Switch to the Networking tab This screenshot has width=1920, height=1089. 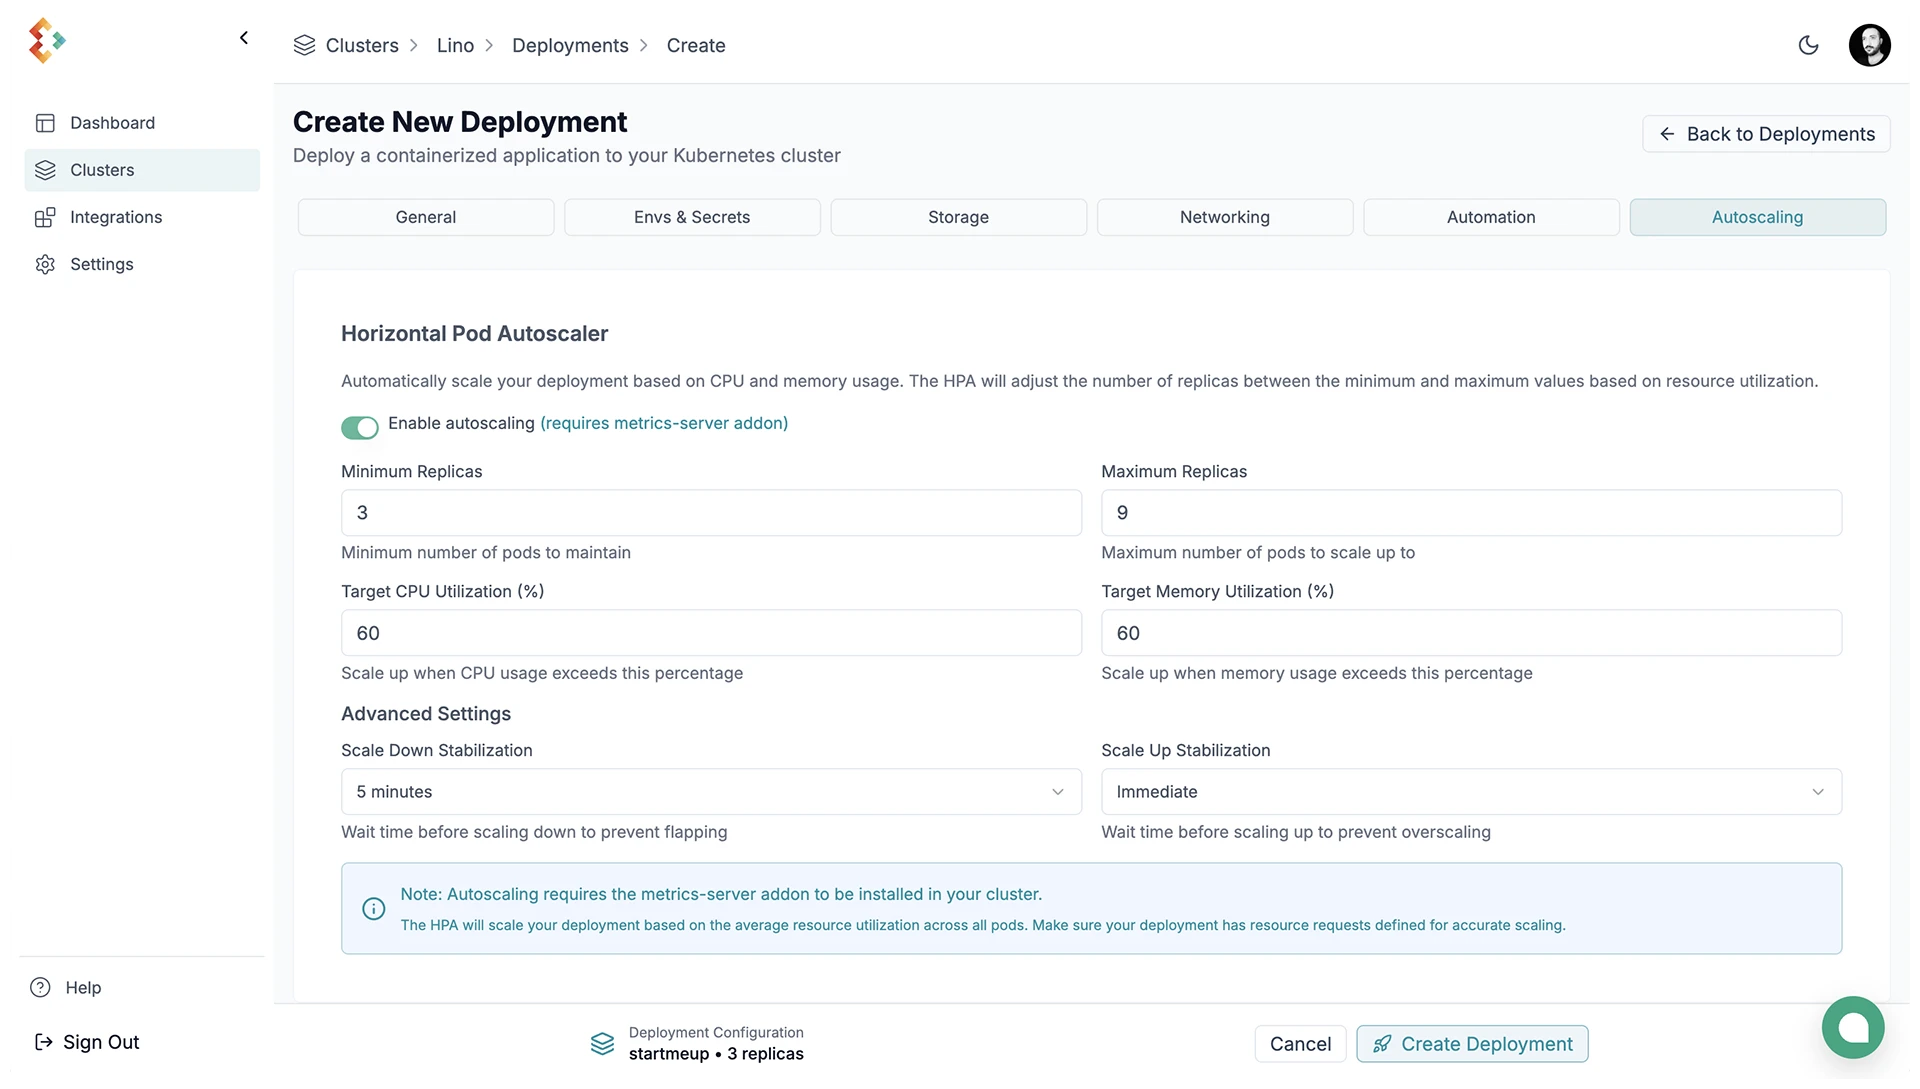point(1224,217)
